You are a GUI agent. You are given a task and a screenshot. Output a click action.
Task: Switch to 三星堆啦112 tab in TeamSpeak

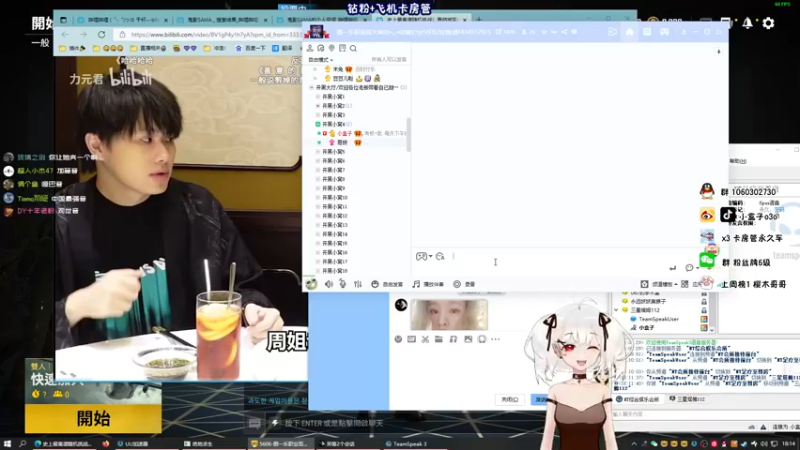pyautogui.click(x=687, y=399)
